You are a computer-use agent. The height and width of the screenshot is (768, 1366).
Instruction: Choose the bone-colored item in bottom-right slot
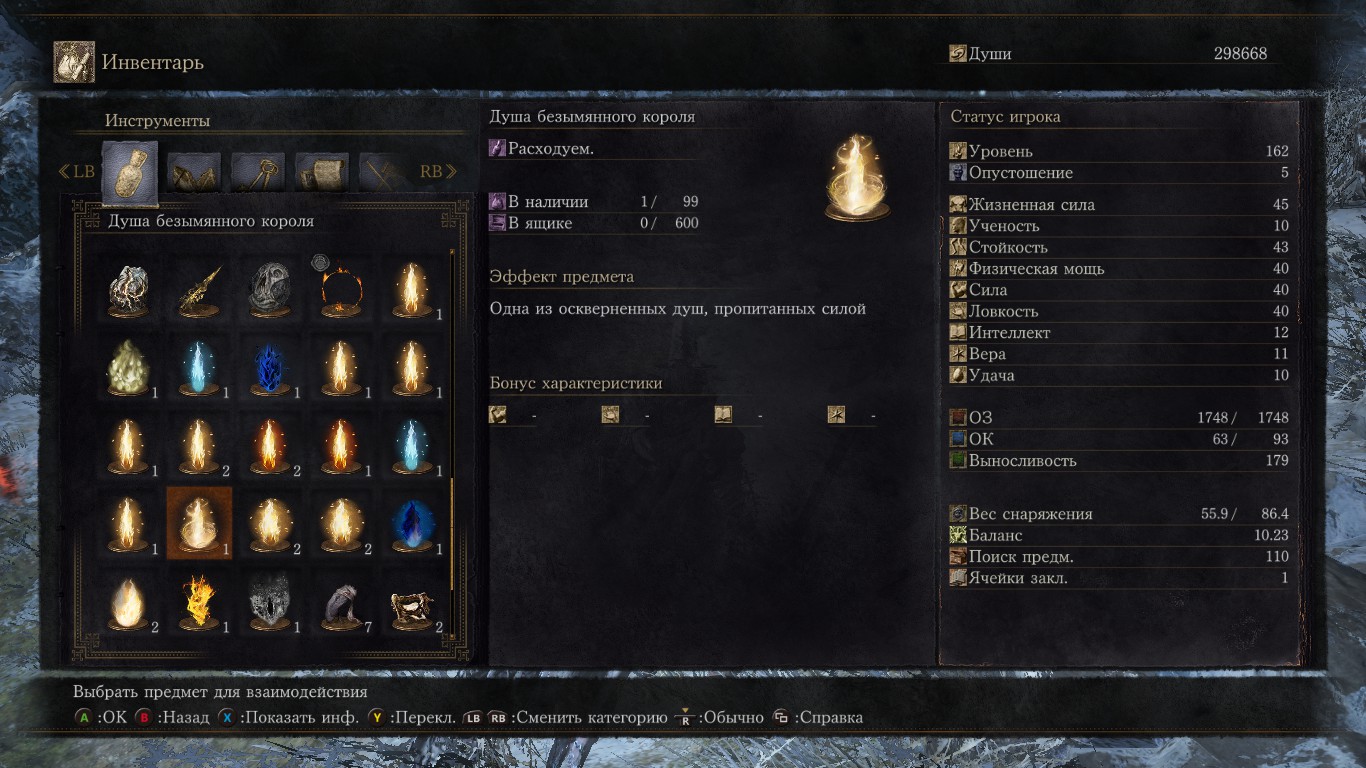click(411, 600)
